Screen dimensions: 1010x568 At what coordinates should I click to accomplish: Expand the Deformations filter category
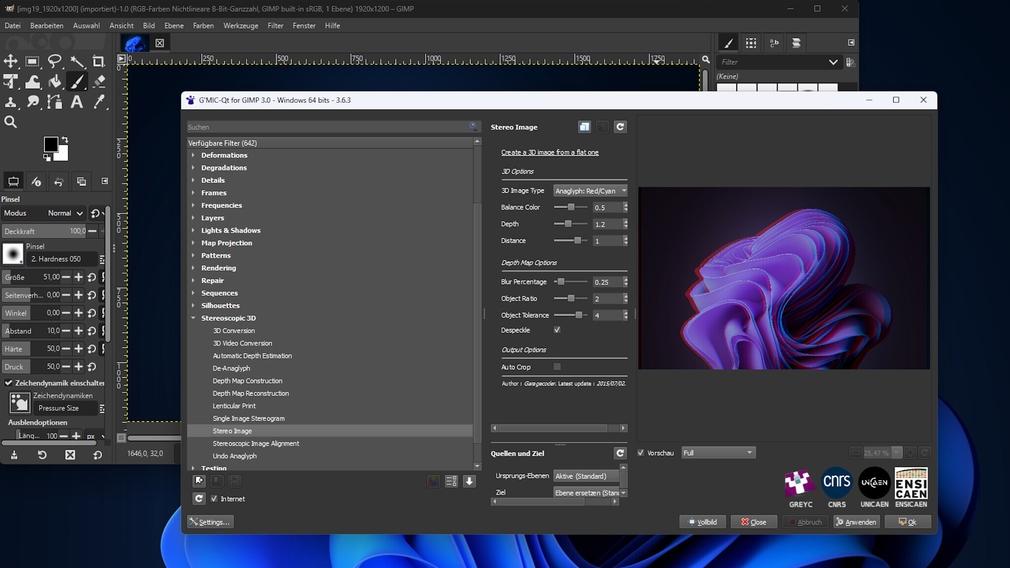[193, 155]
